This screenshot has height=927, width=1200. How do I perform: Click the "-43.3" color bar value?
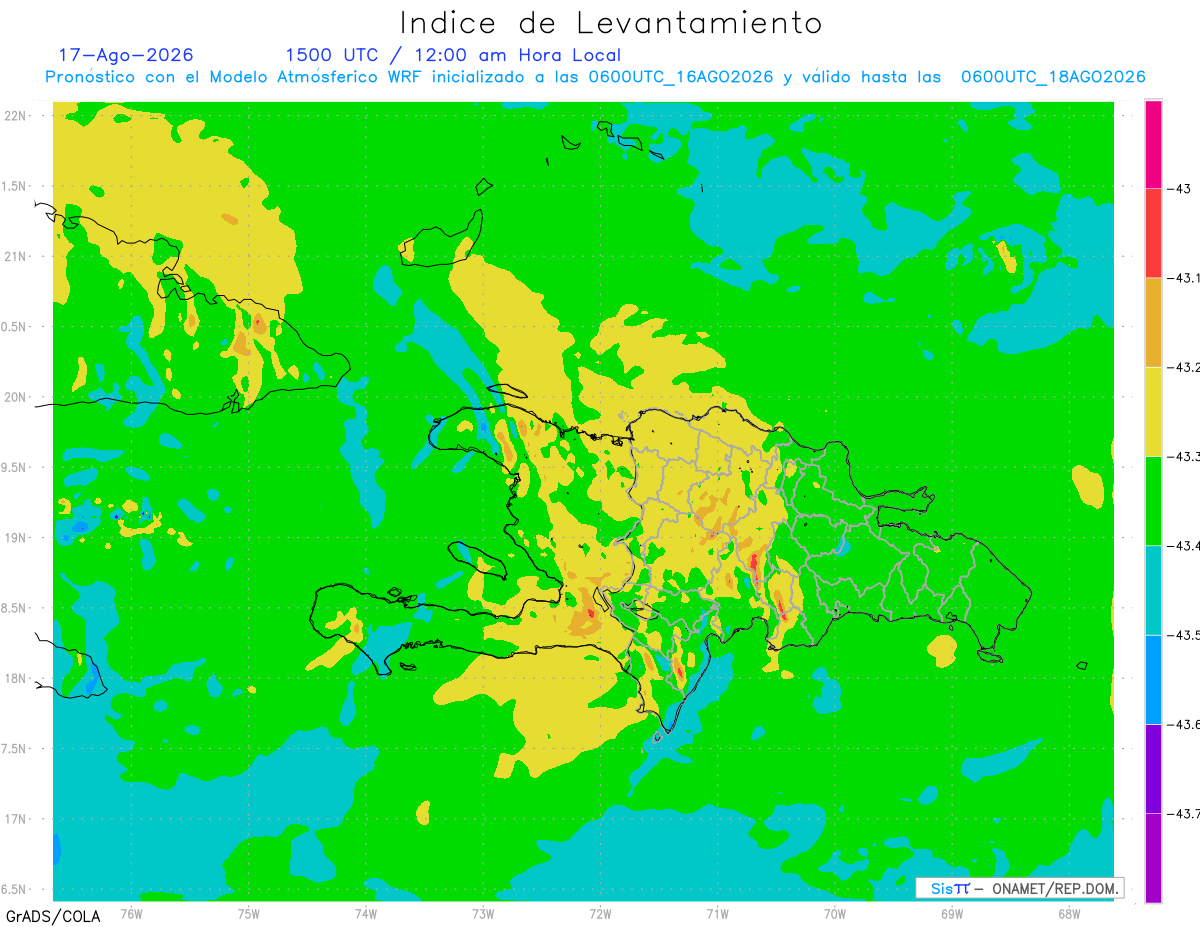pyautogui.click(x=1183, y=456)
